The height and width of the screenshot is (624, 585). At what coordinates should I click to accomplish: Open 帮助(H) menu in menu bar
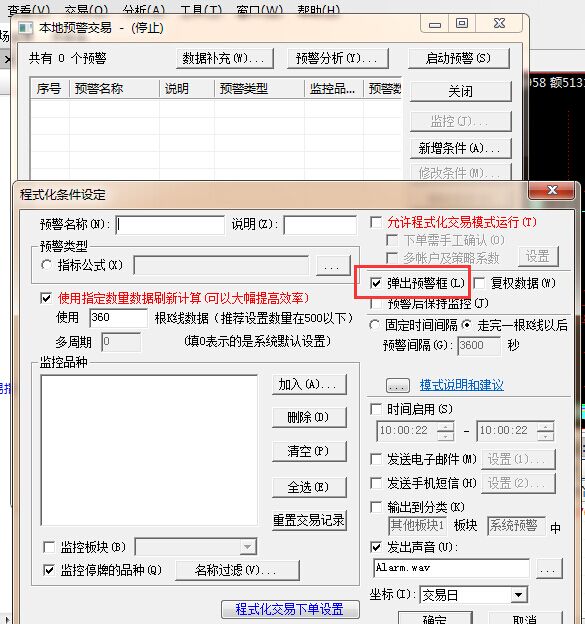[x=319, y=10]
